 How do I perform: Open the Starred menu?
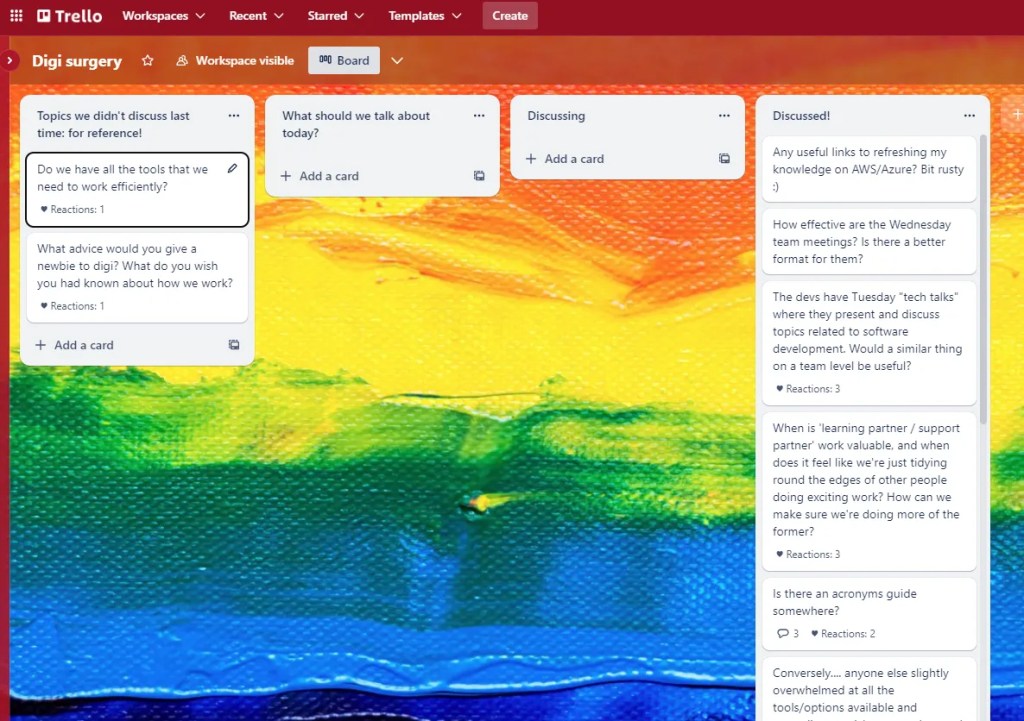click(335, 16)
